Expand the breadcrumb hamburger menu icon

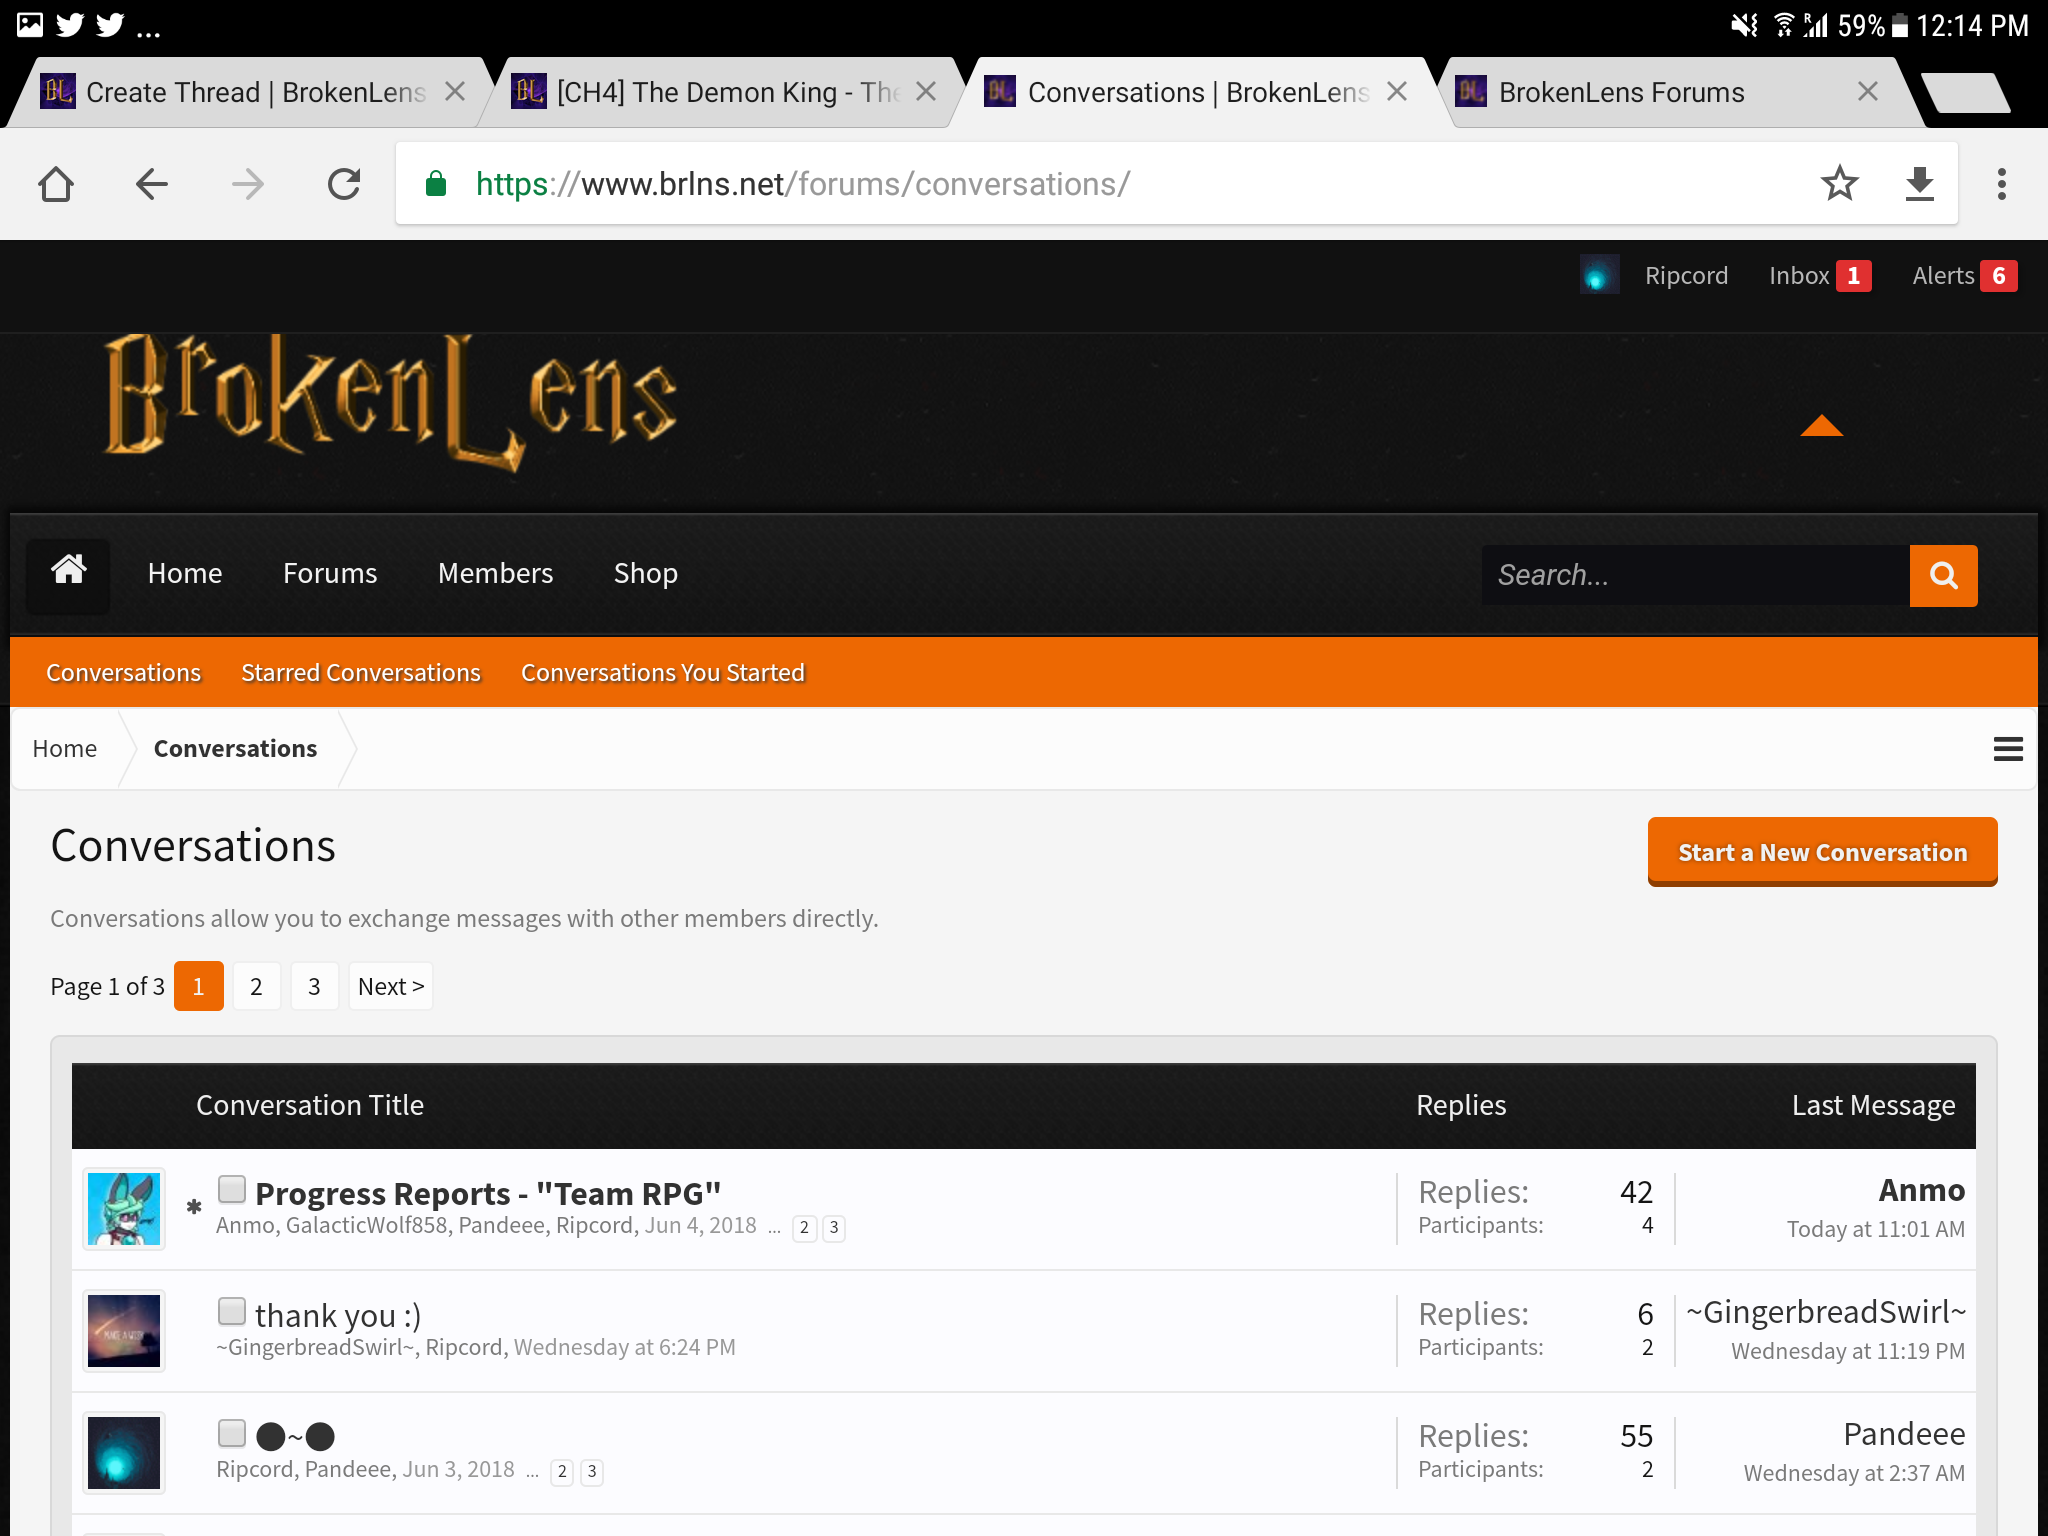[x=2007, y=749]
